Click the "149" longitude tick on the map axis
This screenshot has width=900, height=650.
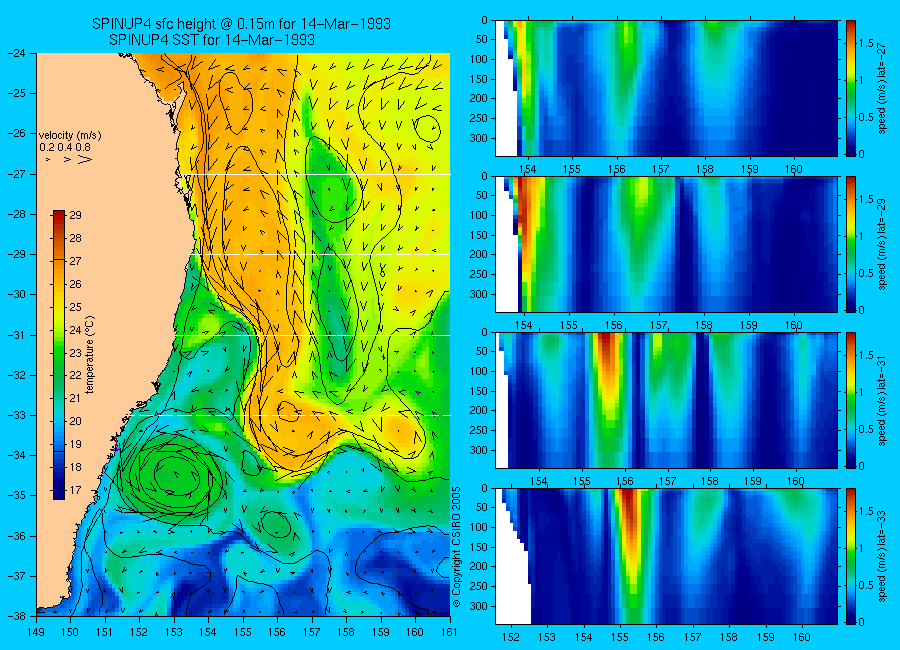[x=36, y=633]
